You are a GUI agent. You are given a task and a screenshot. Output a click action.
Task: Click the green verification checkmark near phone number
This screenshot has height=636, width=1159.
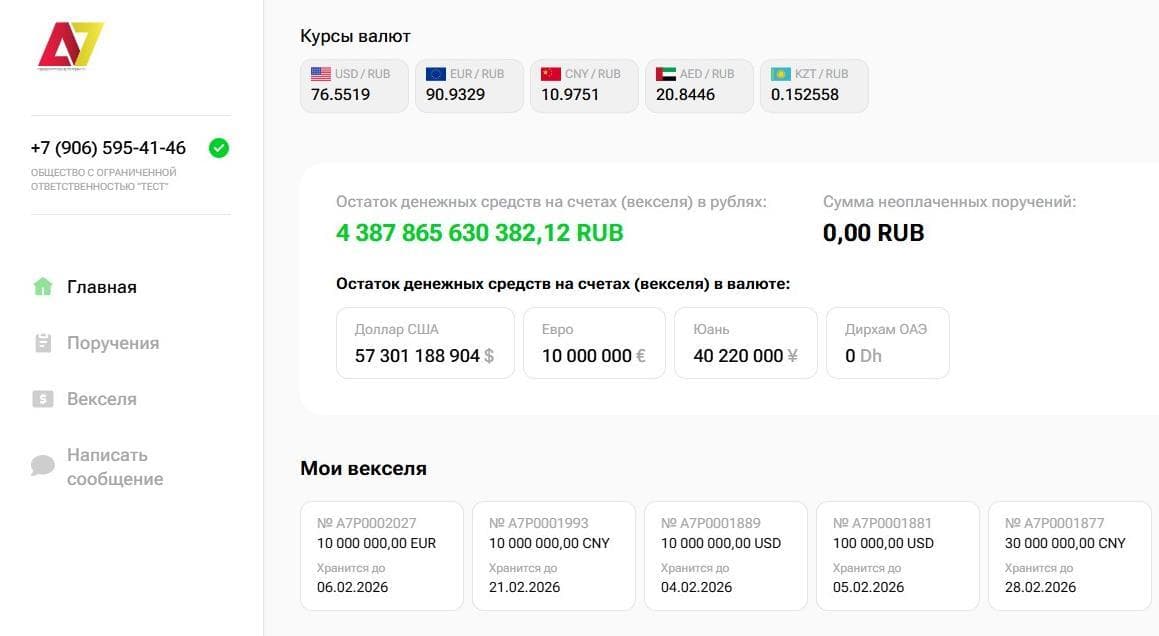click(x=218, y=147)
